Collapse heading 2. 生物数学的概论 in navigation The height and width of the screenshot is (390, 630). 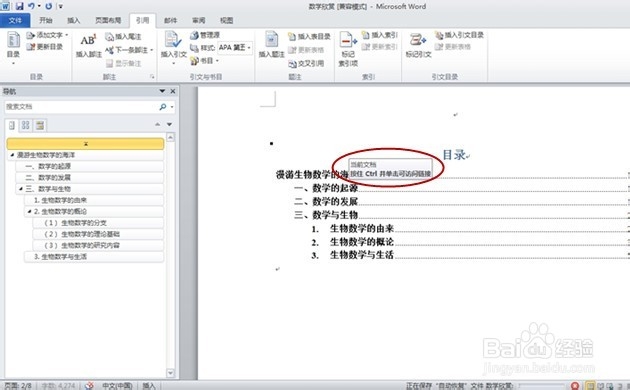[30, 211]
